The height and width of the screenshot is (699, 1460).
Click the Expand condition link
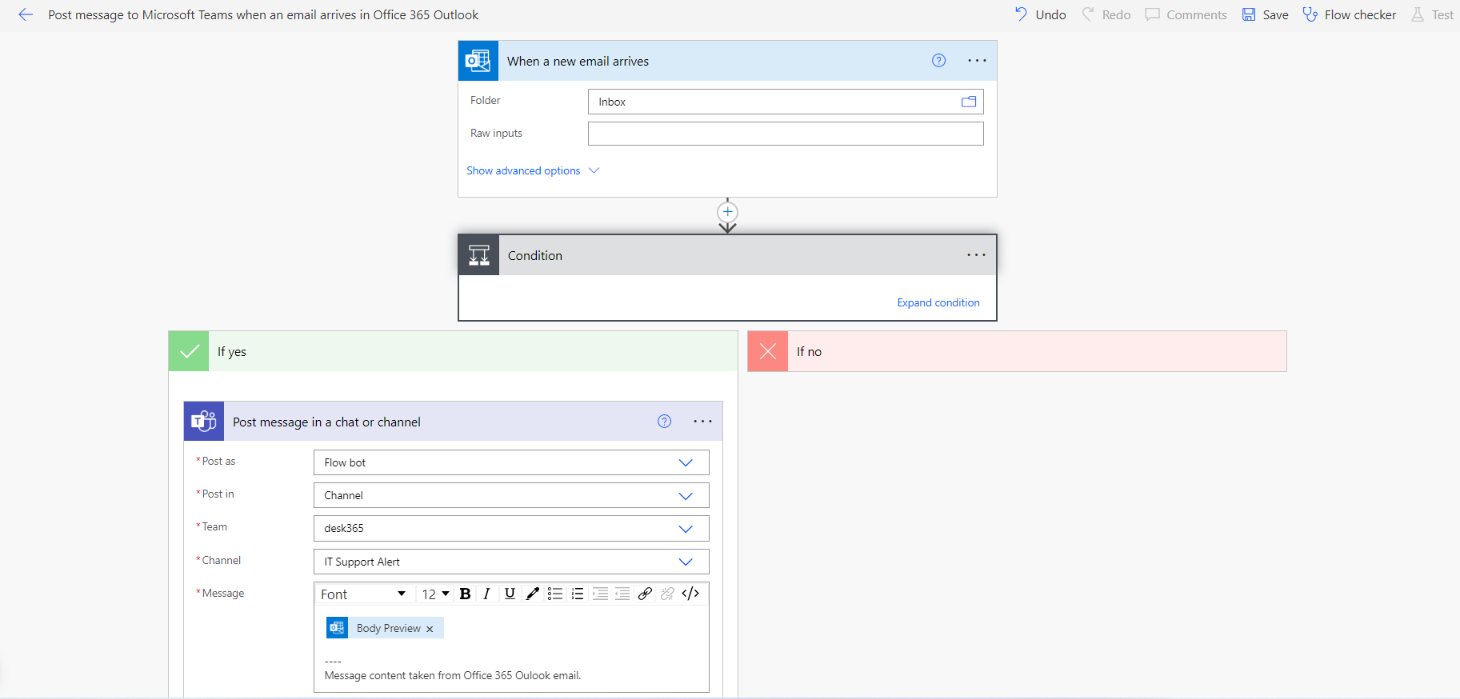(938, 302)
